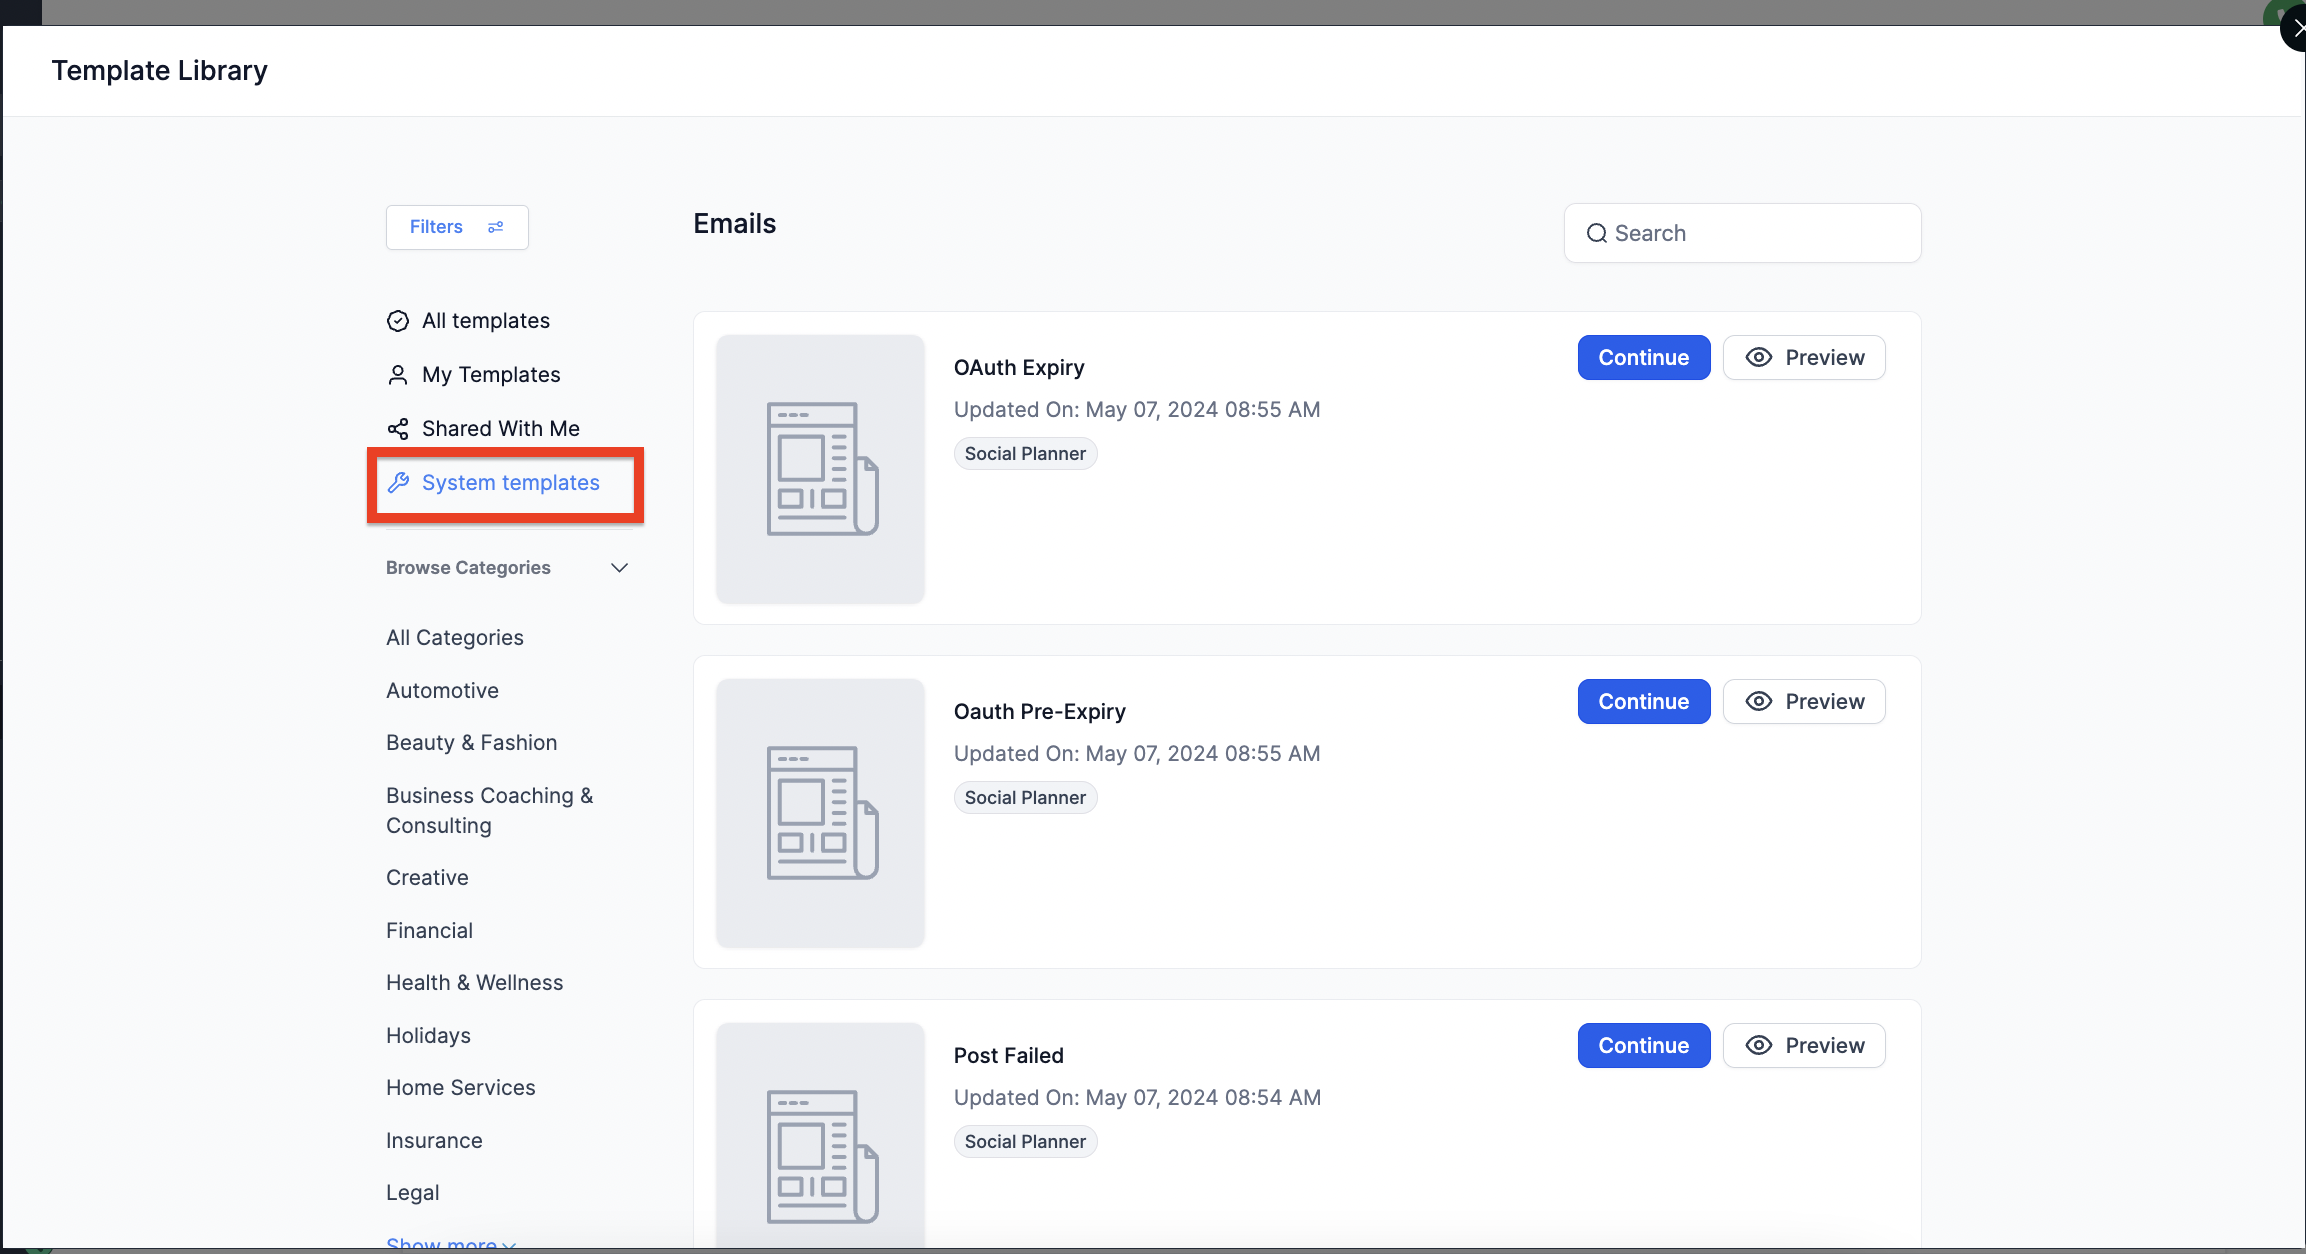Continue with the Post Failed template
Image resolution: width=2306 pixels, height=1254 pixels.
click(1643, 1046)
